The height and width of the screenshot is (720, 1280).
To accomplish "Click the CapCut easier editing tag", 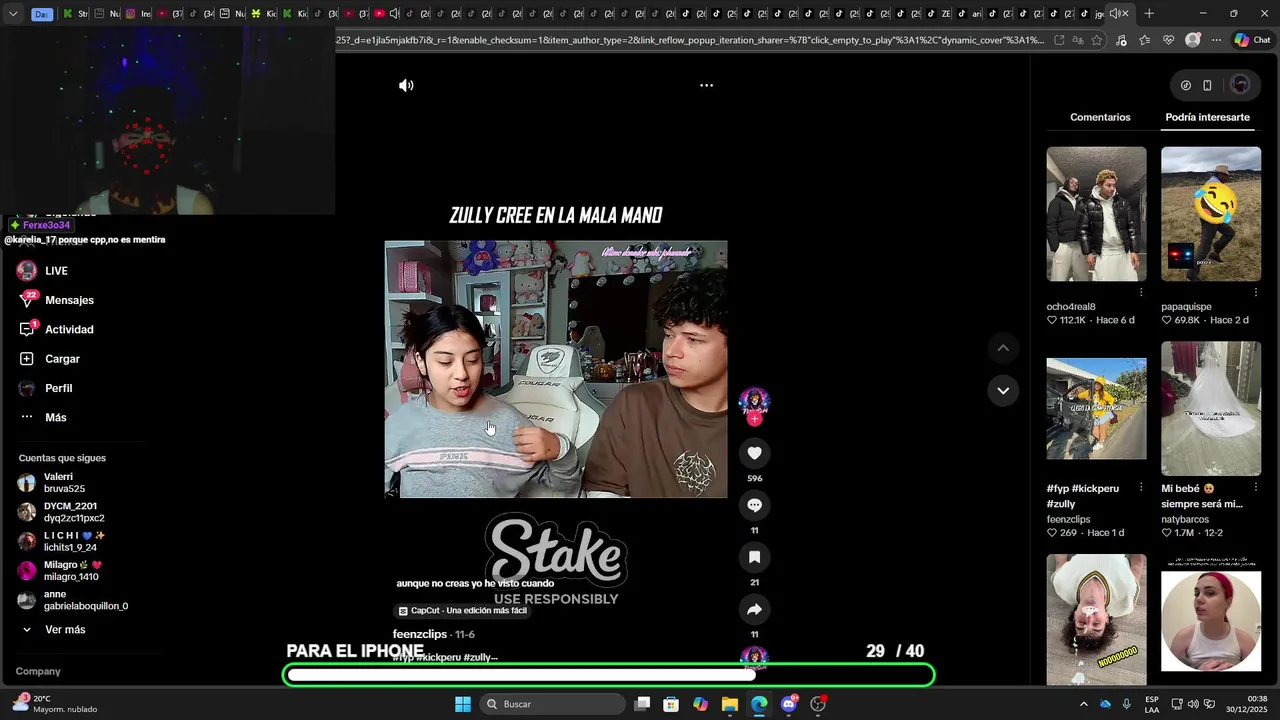I will coord(462,611).
